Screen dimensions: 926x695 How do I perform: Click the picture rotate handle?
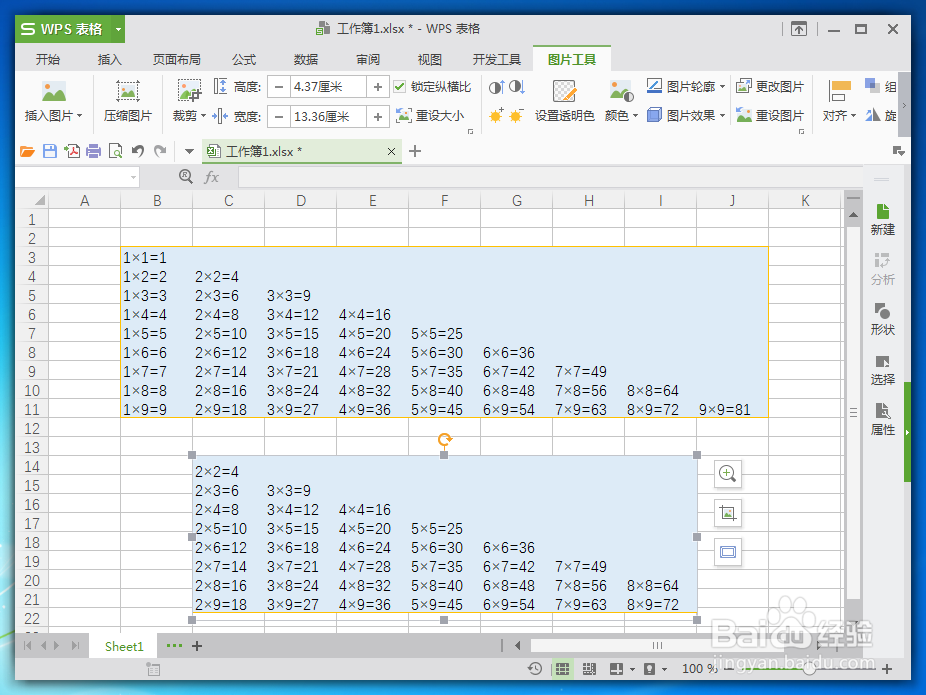pyautogui.click(x=445, y=439)
